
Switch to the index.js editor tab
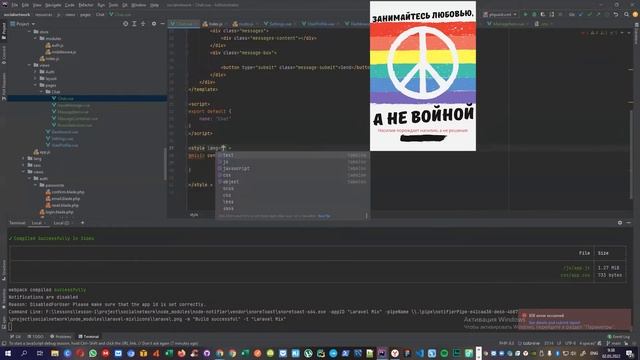pyautogui.click(x=213, y=24)
